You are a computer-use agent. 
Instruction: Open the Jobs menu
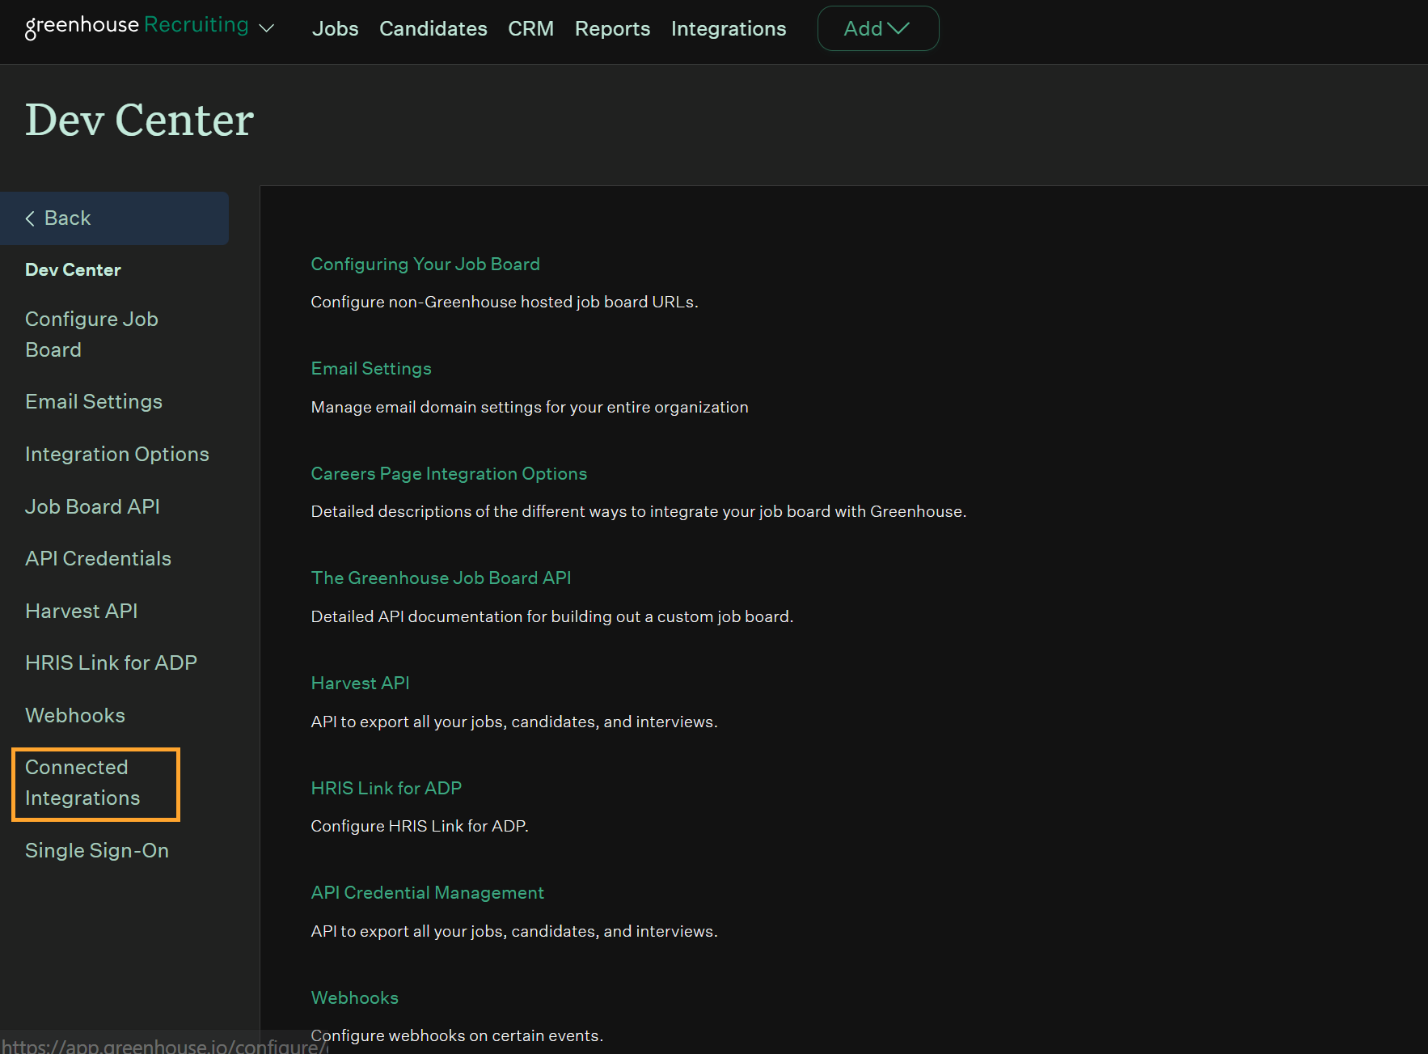point(335,29)
